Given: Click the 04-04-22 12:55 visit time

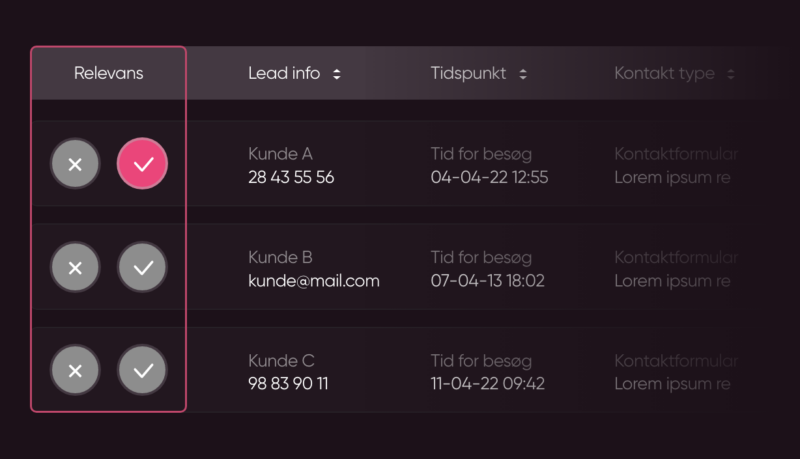Looking at the screenshot, I should click(x=489, y=178).
